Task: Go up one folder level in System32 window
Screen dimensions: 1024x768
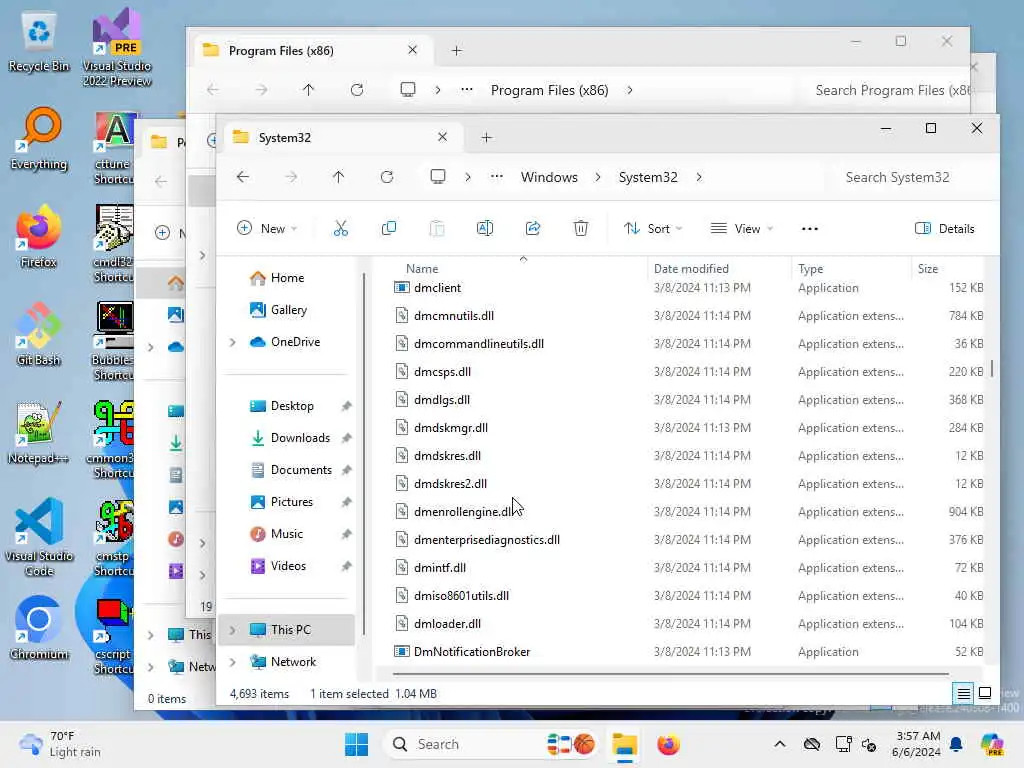Action: pyautogui.click(x=338, y=177)
